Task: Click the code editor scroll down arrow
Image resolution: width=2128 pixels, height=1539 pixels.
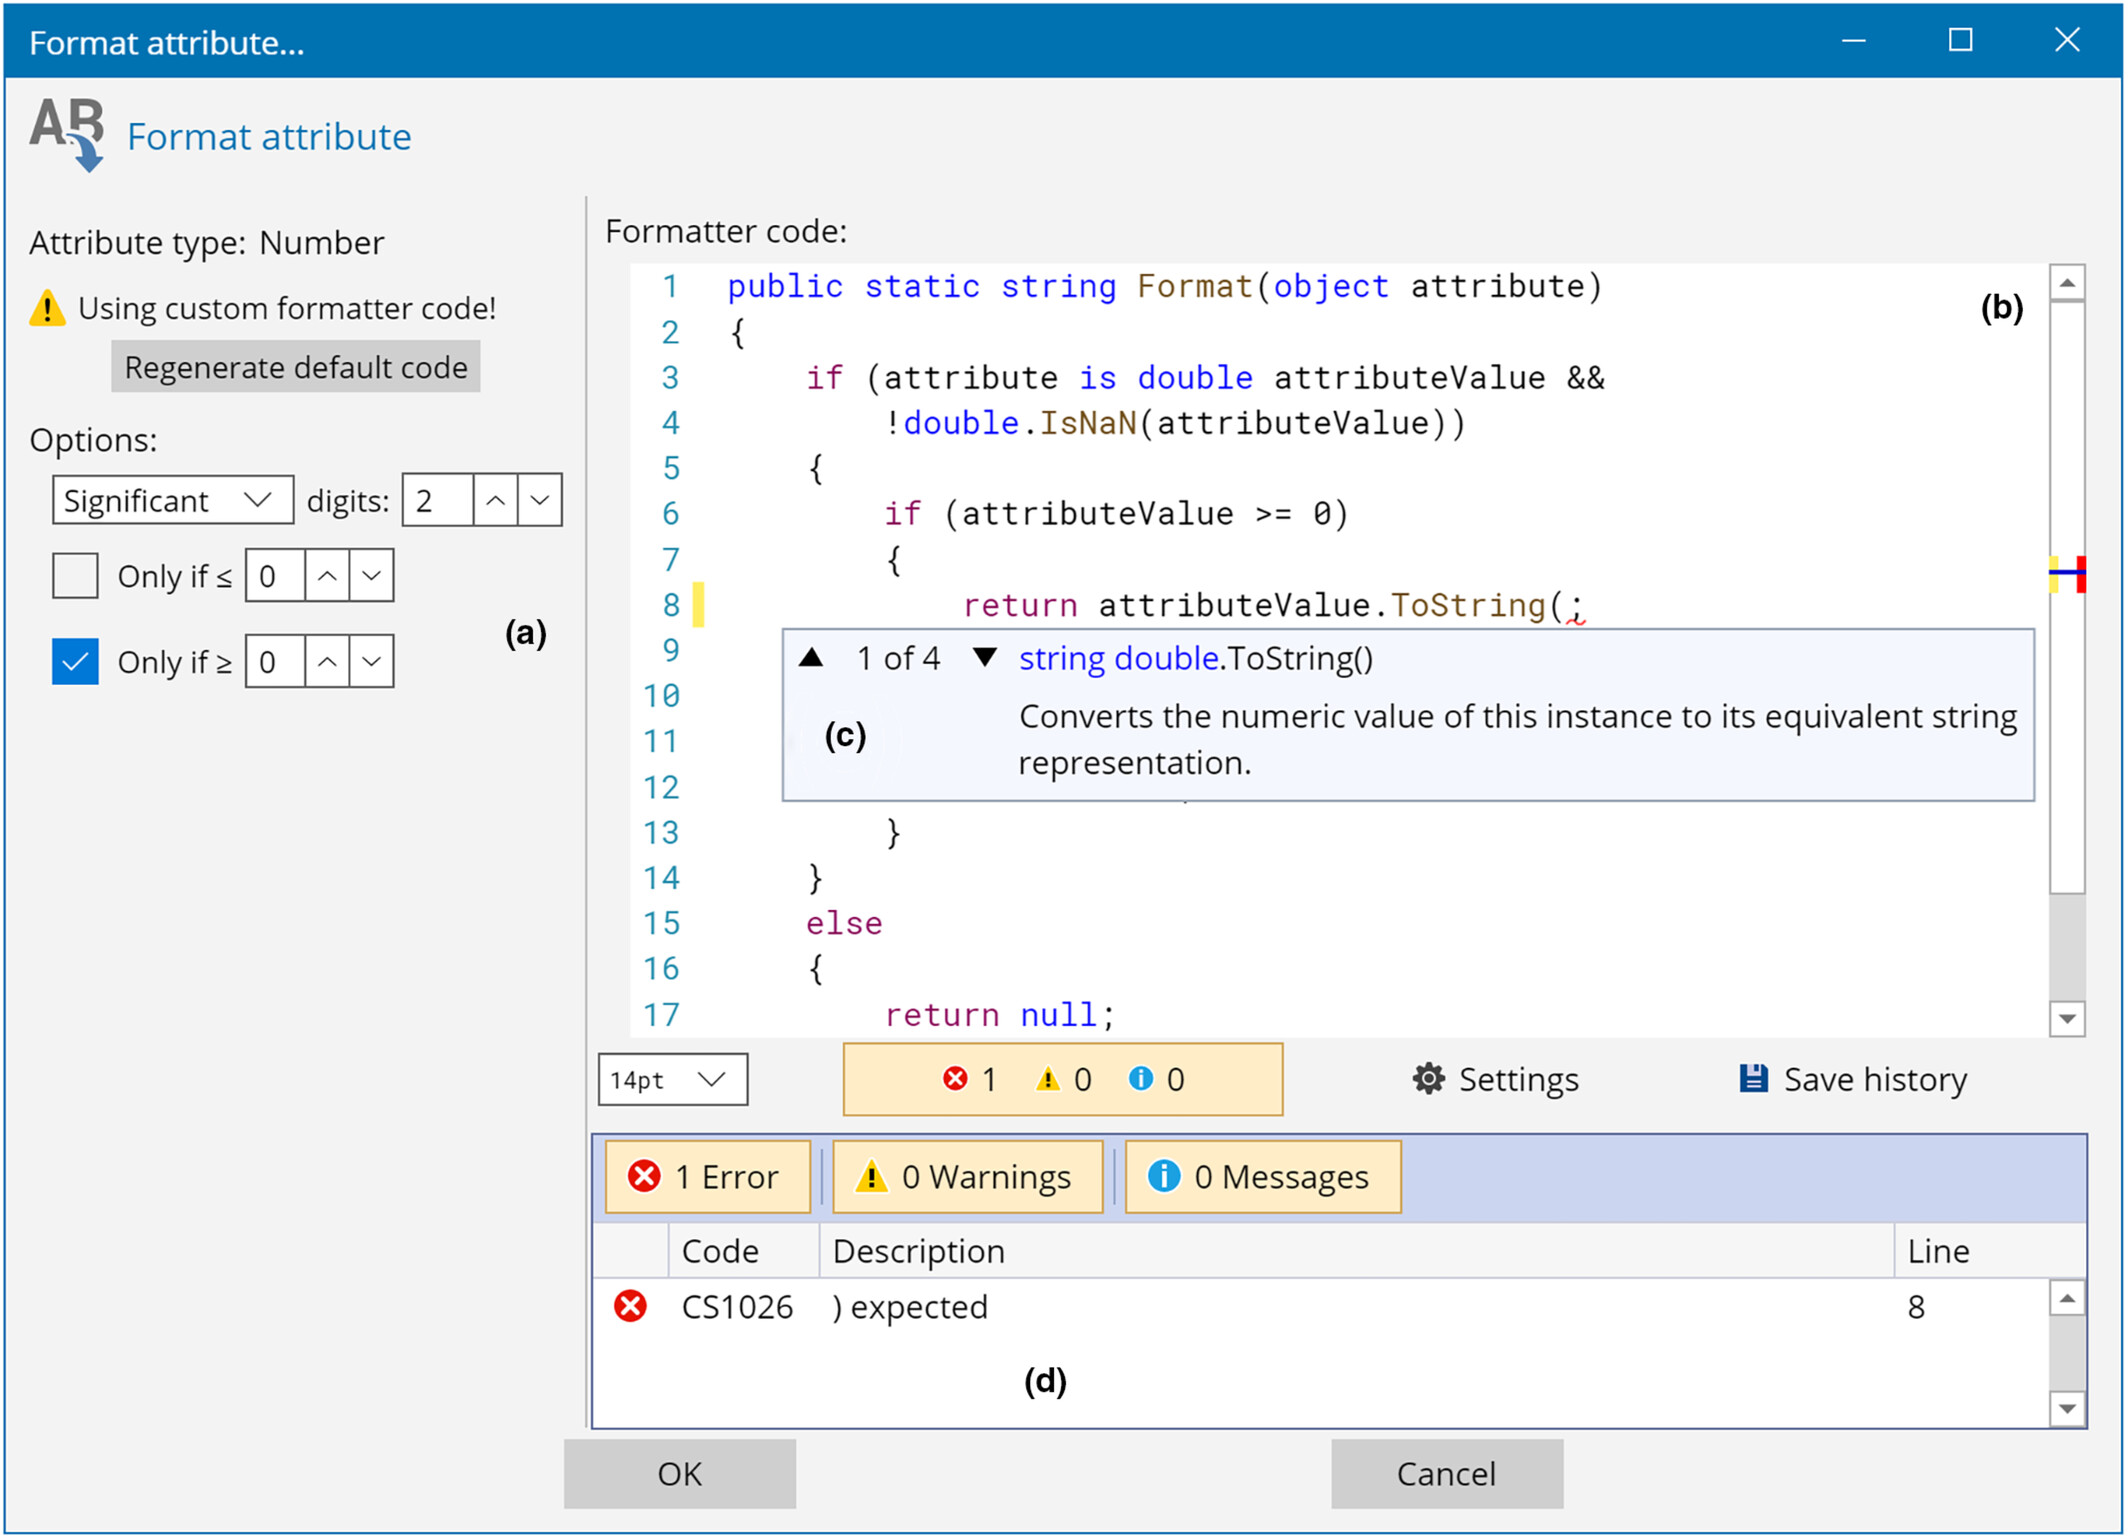Action: tap(2067, 1019)
